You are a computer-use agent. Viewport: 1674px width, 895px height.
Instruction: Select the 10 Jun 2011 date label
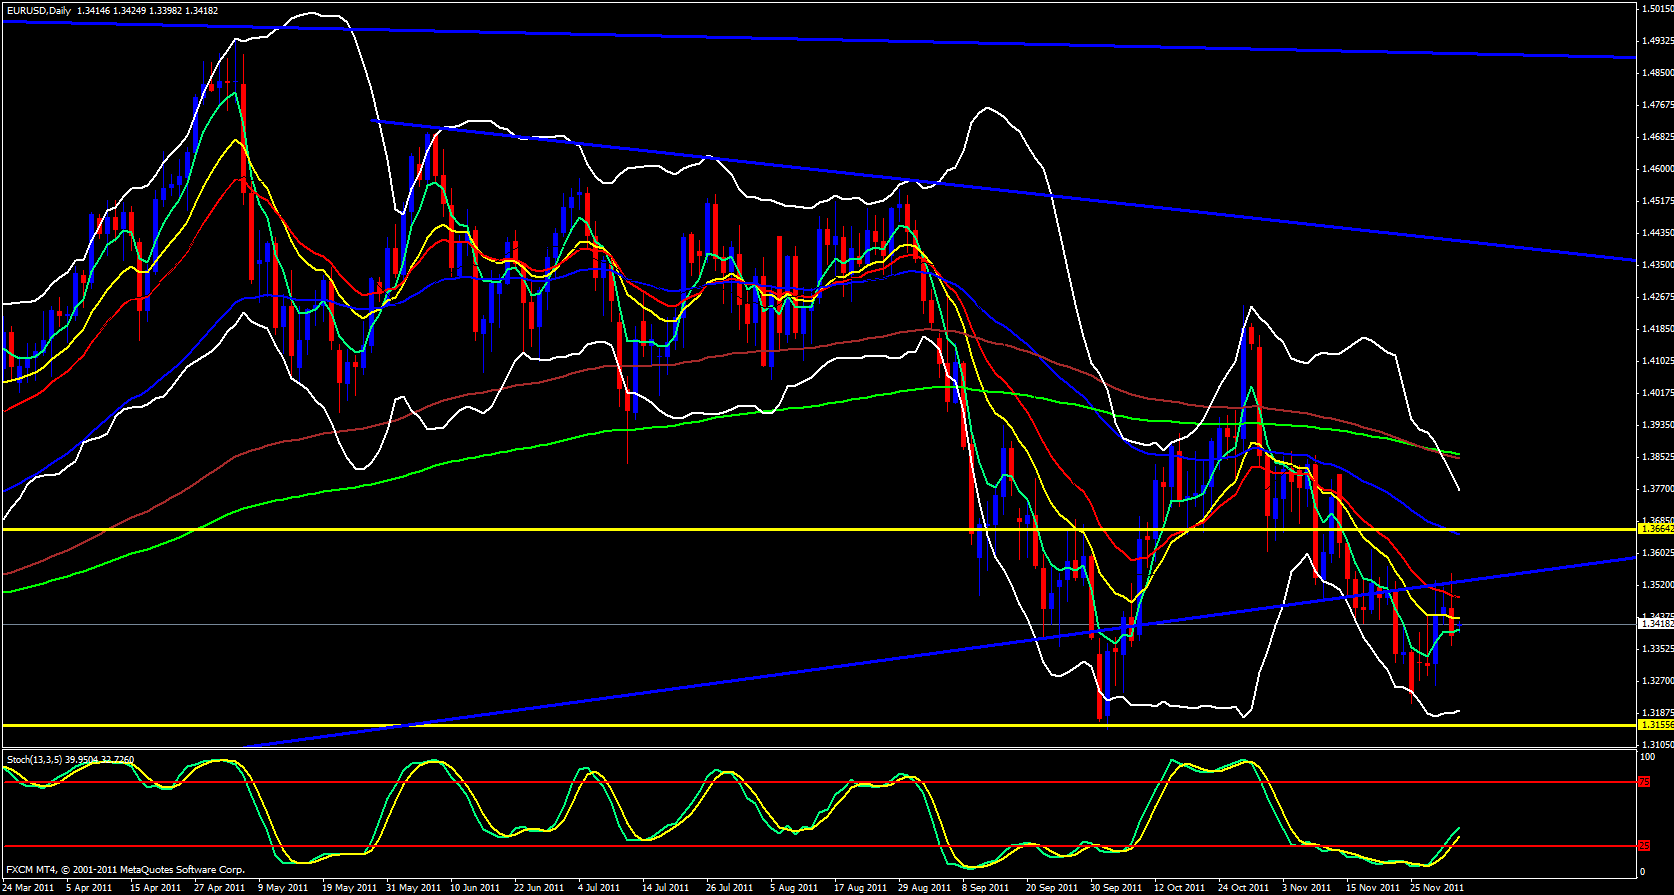coord(475,887)
